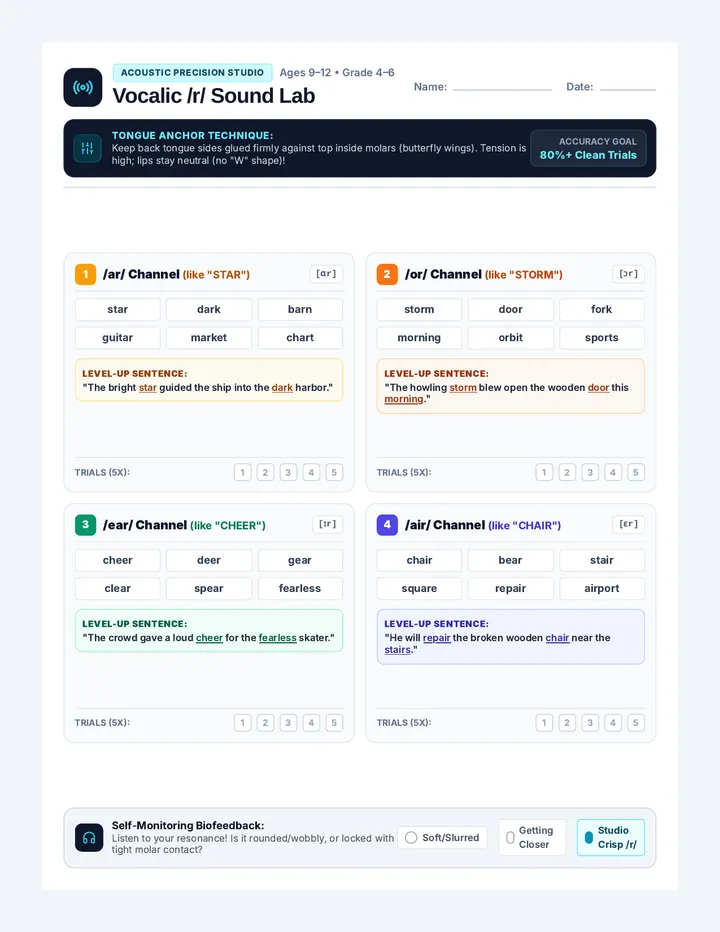Click the [ɑr] phonetic symbol tag

click(326, 274)
